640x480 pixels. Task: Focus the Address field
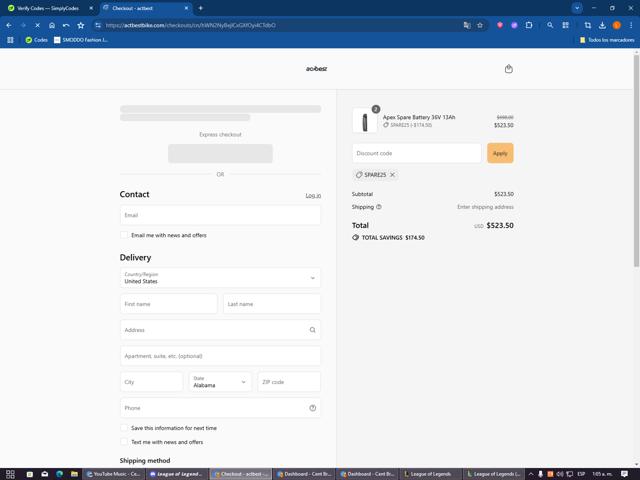[220, 330]
